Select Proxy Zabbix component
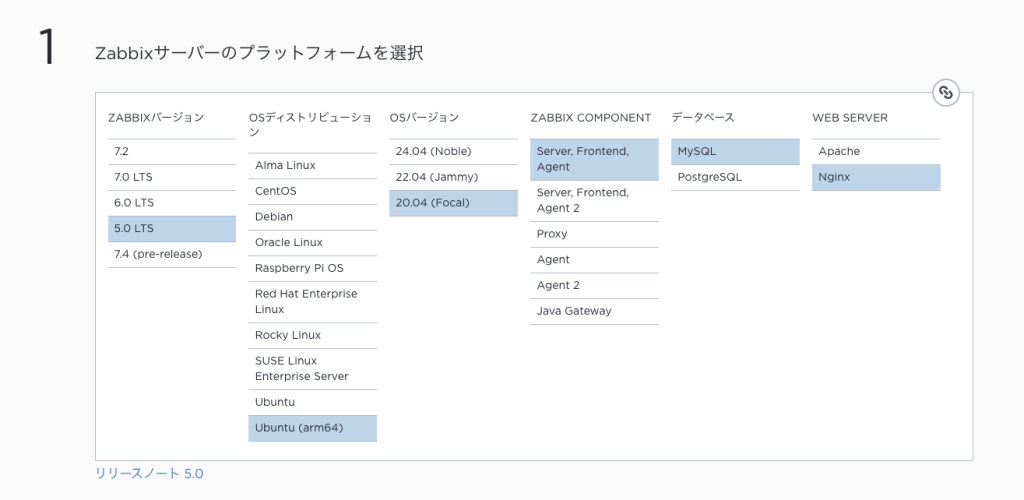 coord(594,234)
